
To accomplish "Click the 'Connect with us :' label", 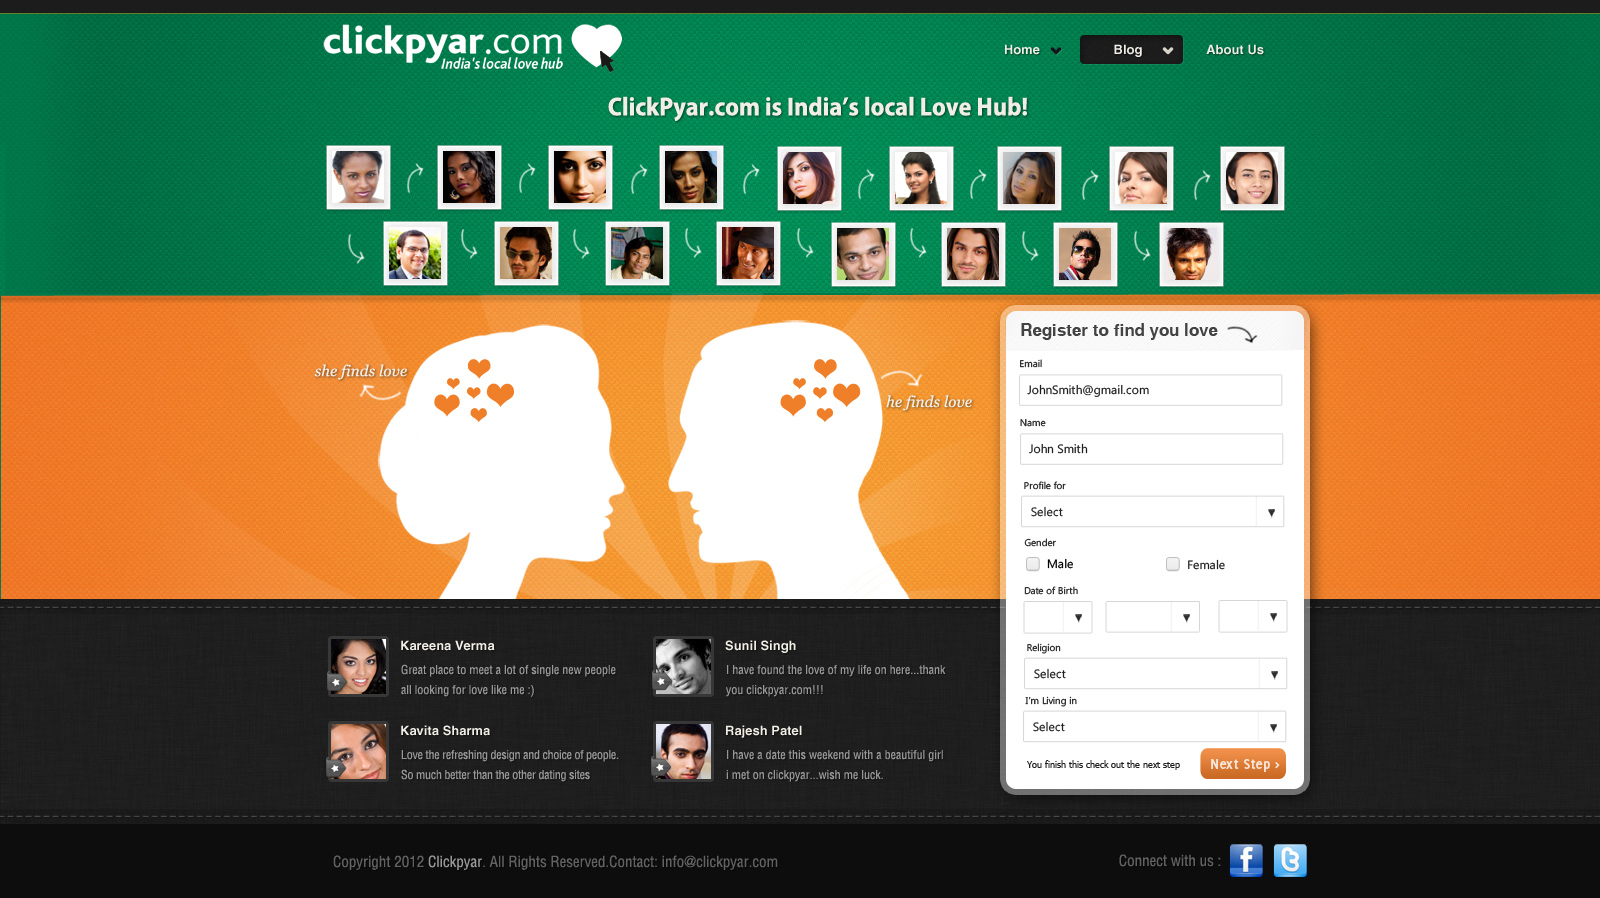I will 1169,861.
